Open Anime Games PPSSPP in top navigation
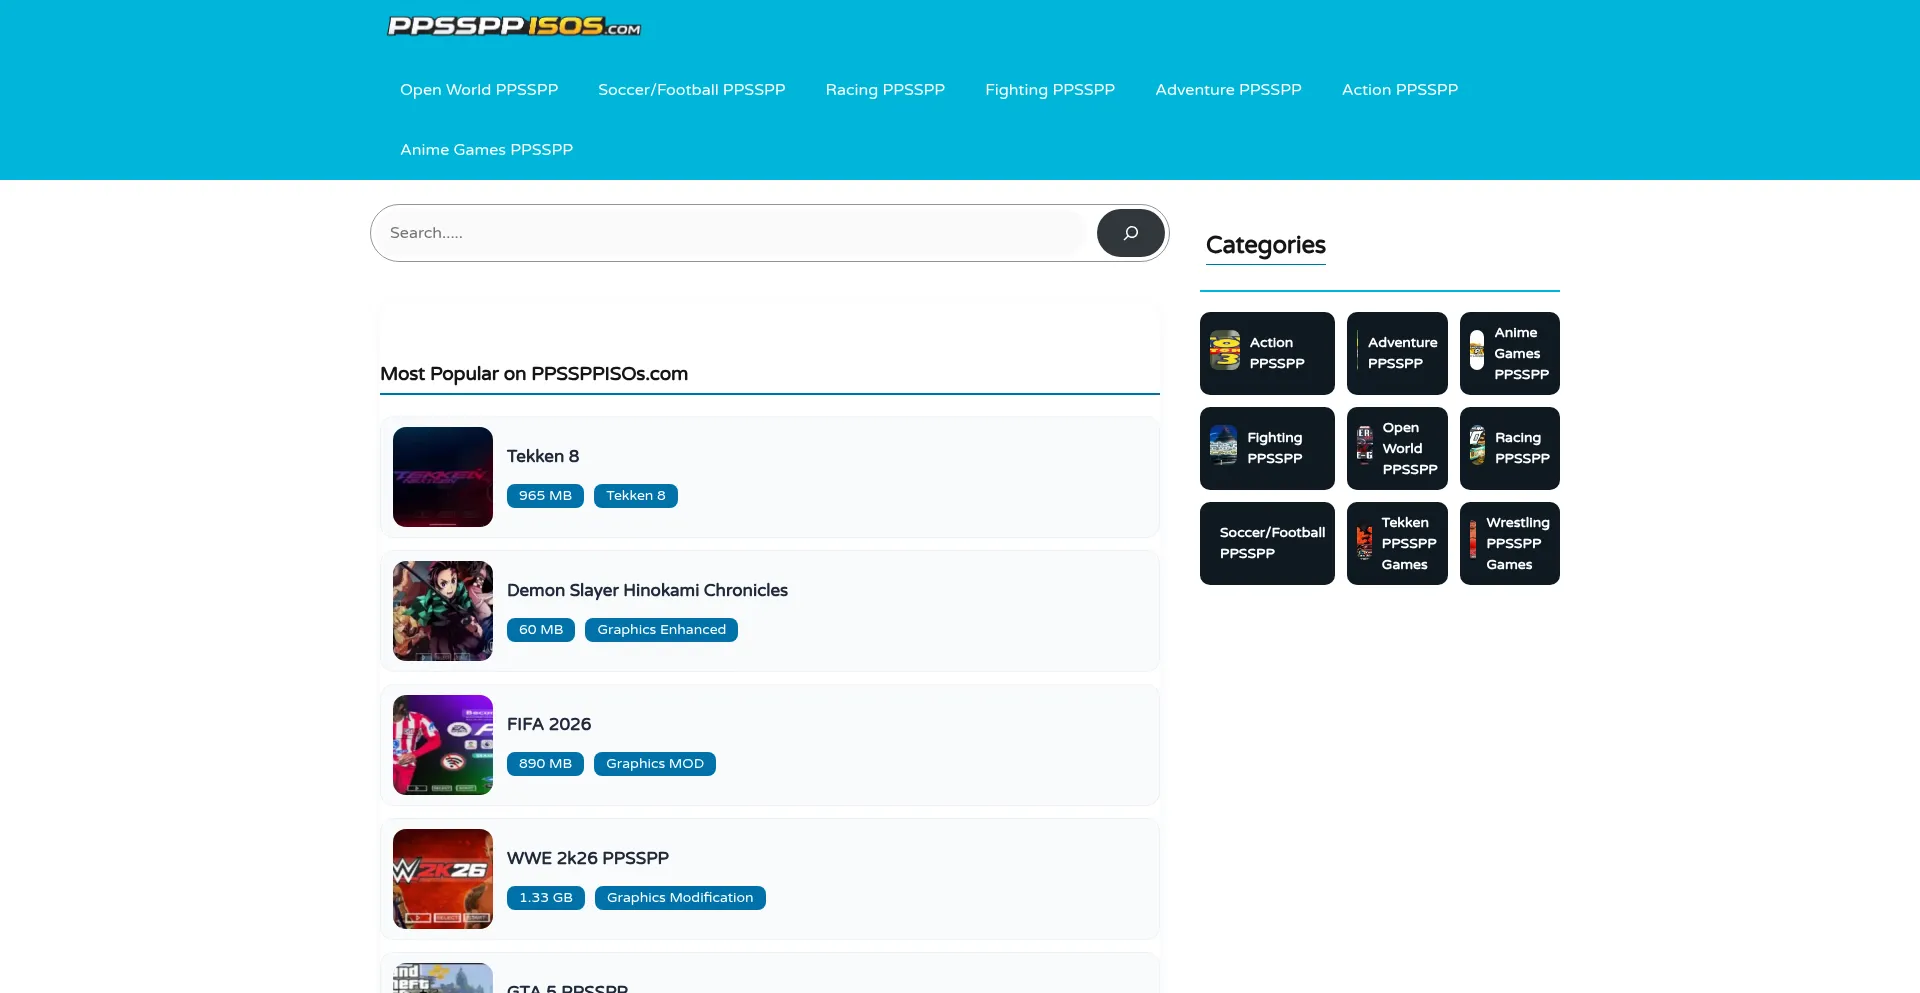This screenshot has width=1920, height=993. click(487, 150)
